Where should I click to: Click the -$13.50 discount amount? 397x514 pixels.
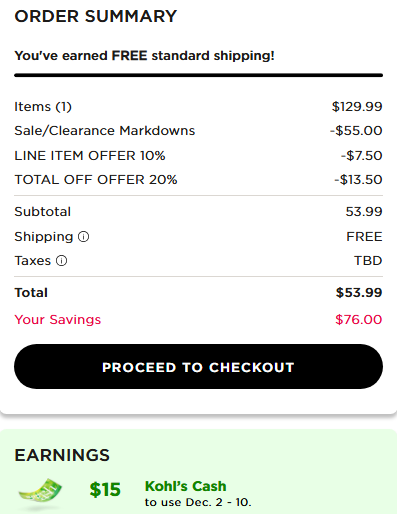[358, 180]
